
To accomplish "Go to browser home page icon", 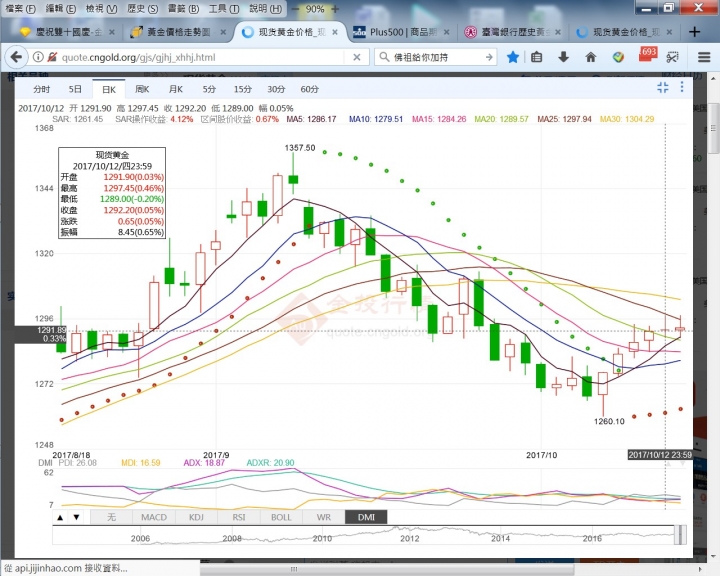I will (x=591, y=57).
